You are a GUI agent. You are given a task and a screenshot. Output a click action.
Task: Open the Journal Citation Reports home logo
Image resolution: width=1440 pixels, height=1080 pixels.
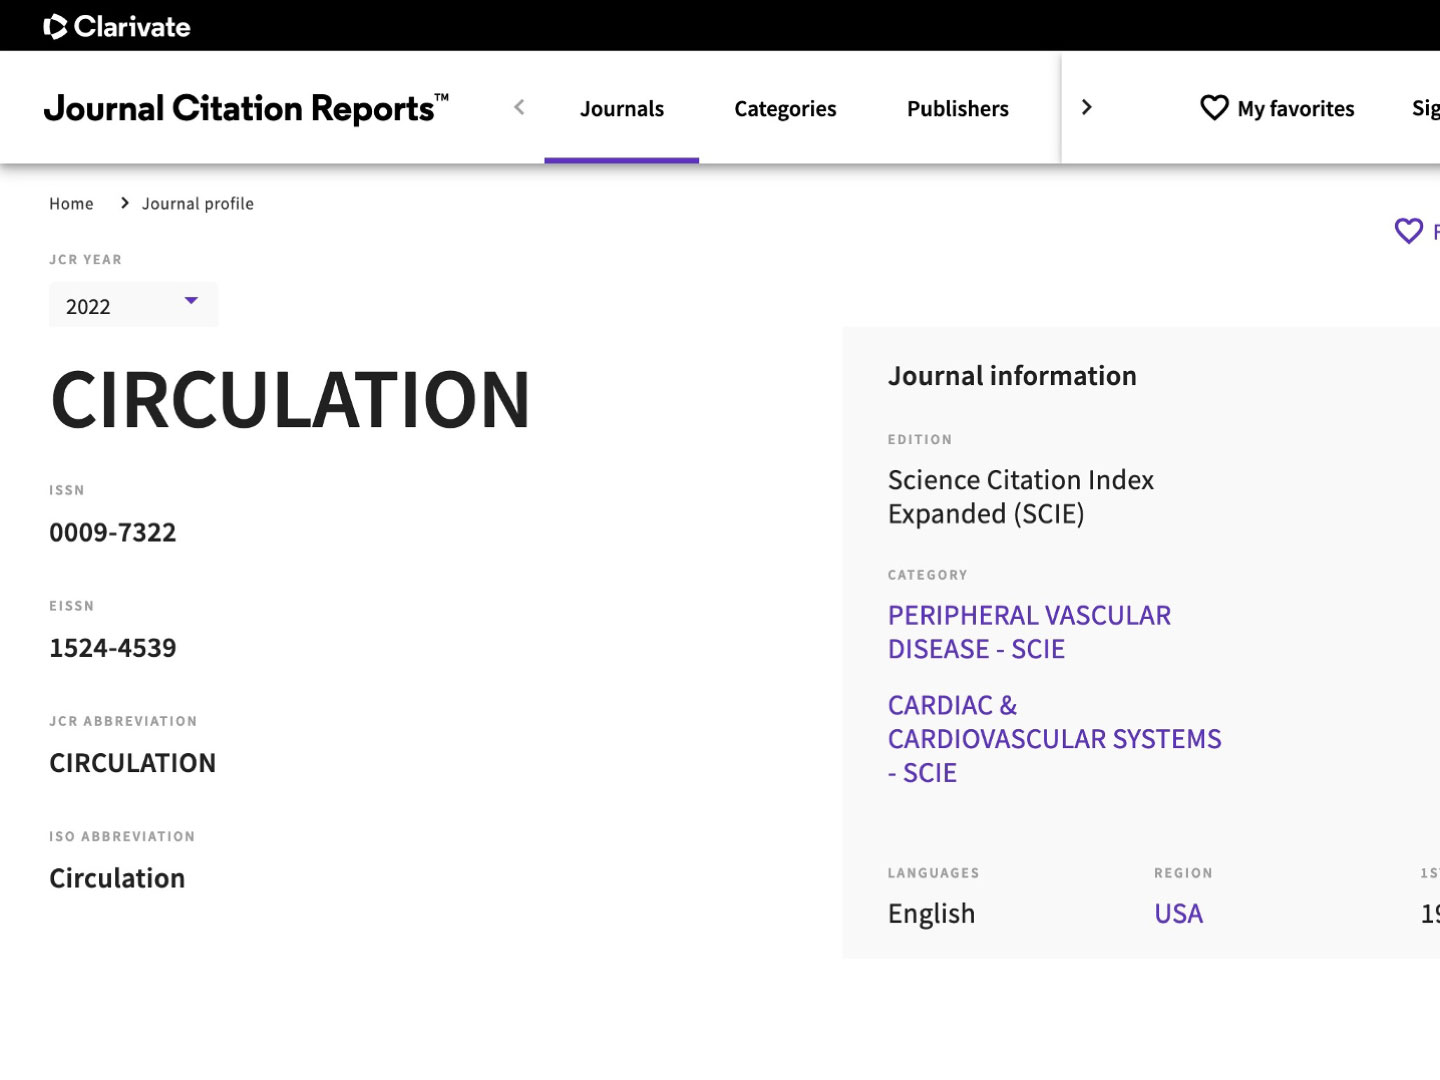pyautogui.click(x=246, y=108)
